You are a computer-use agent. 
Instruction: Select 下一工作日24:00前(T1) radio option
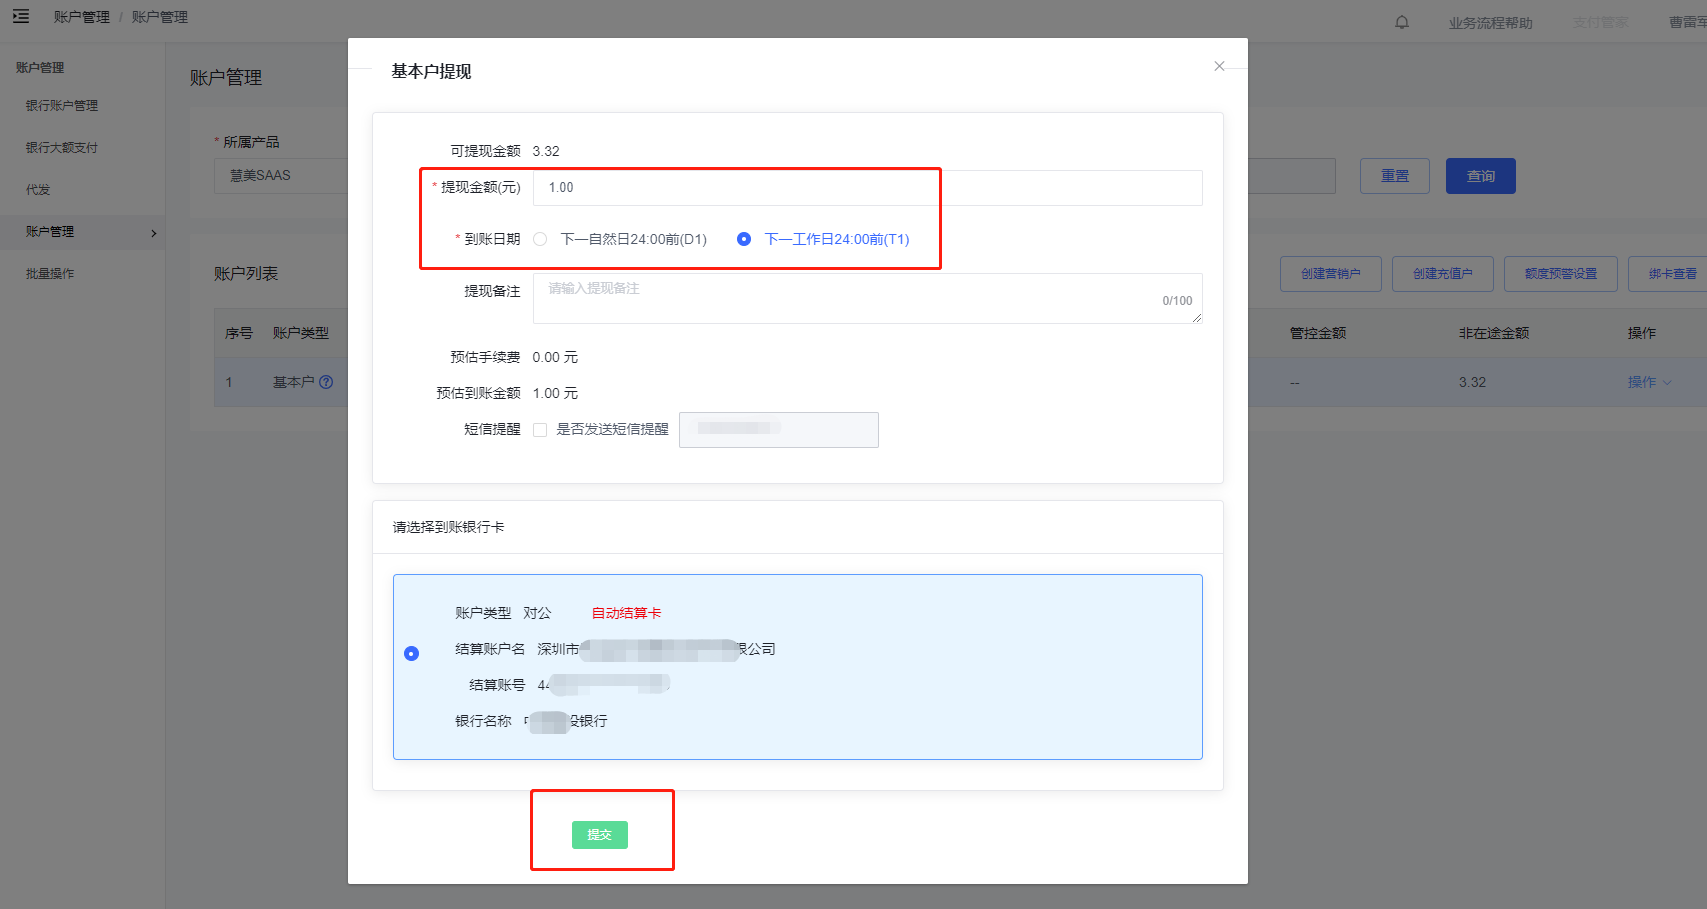click(744, 239)
